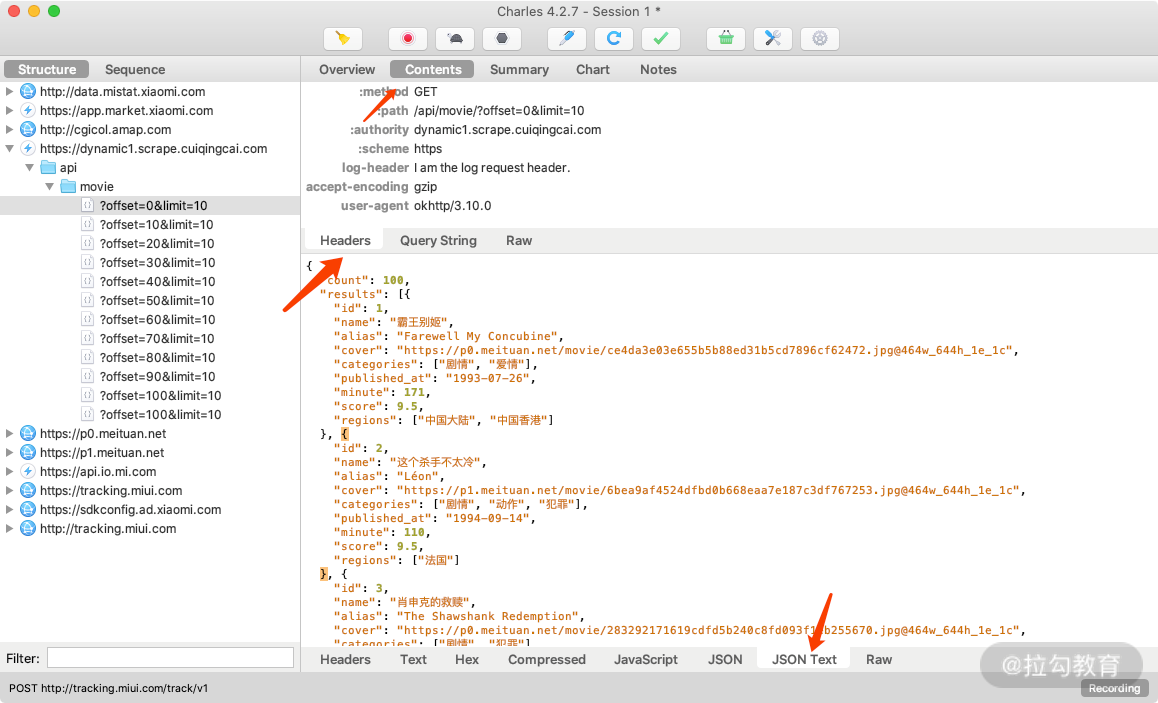This screenshot has height=703, width=1158.
Task: Click globe icon of tracking.miui.com https
Action: click(x=28, y=490)
